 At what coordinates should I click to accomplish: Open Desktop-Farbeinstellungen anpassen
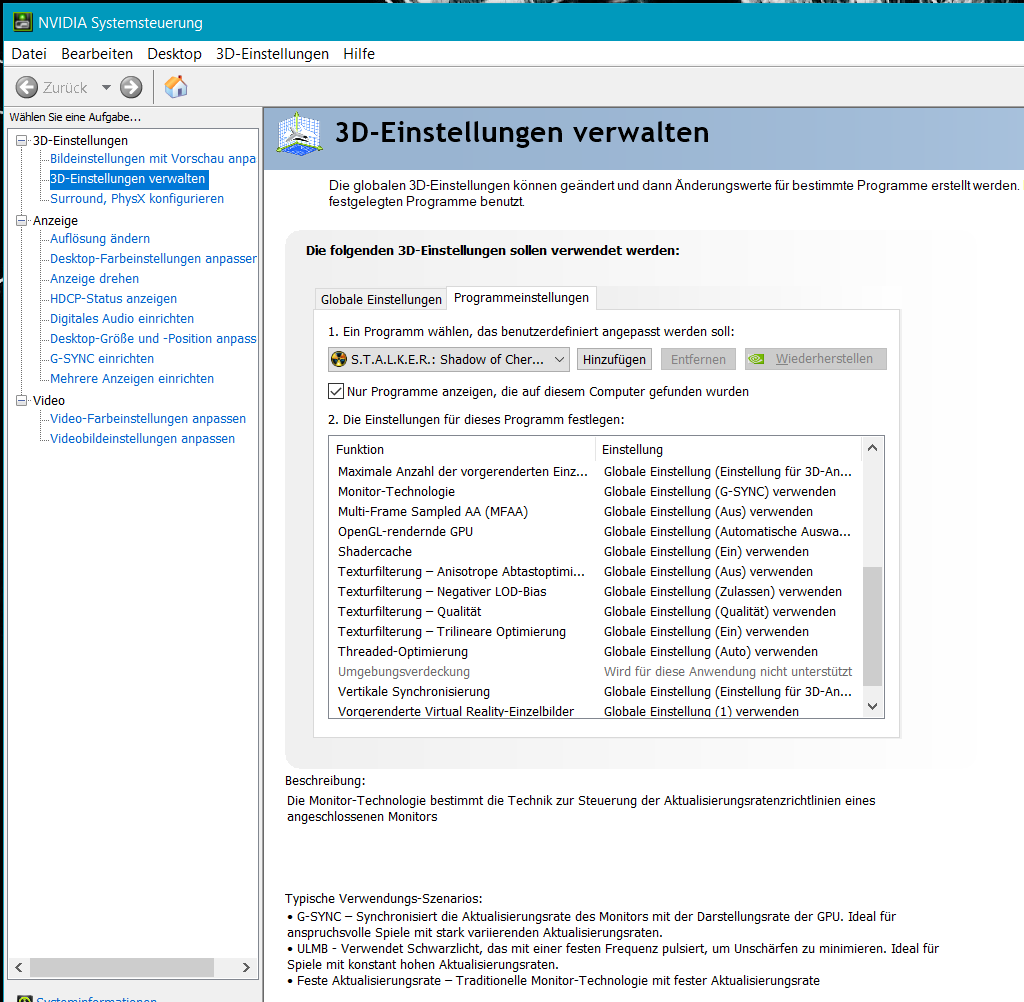(153, 259)
